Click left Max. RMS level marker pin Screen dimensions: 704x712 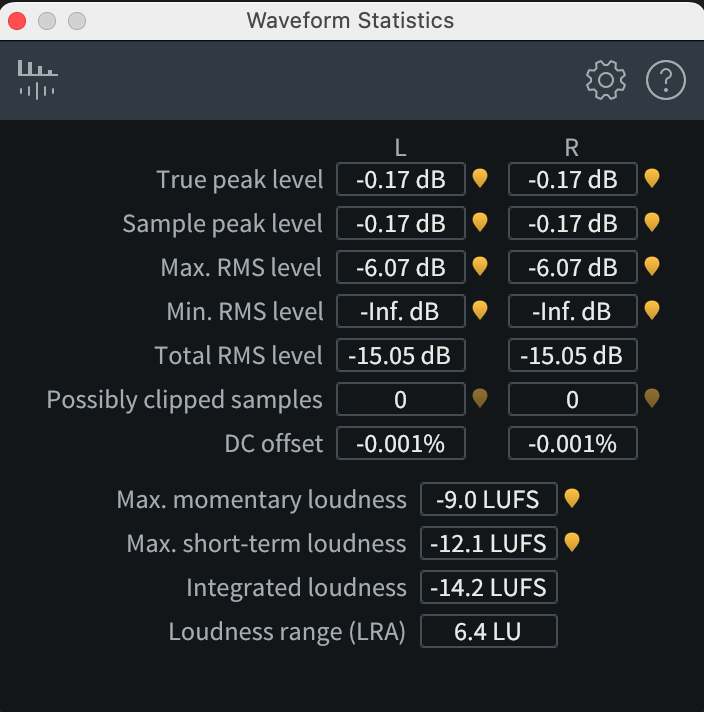pos(480,266)
